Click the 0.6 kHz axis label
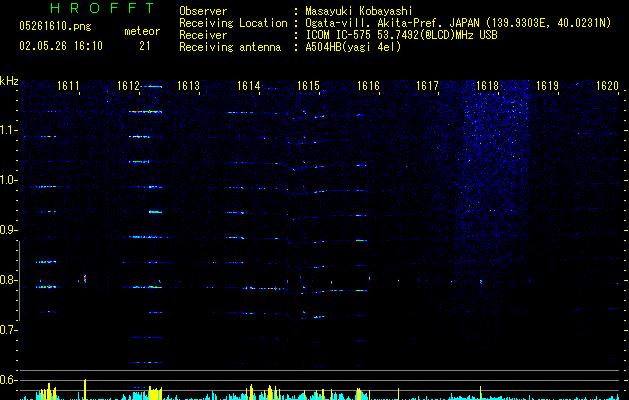Viewport: 629px width, 400px height. 8,380
